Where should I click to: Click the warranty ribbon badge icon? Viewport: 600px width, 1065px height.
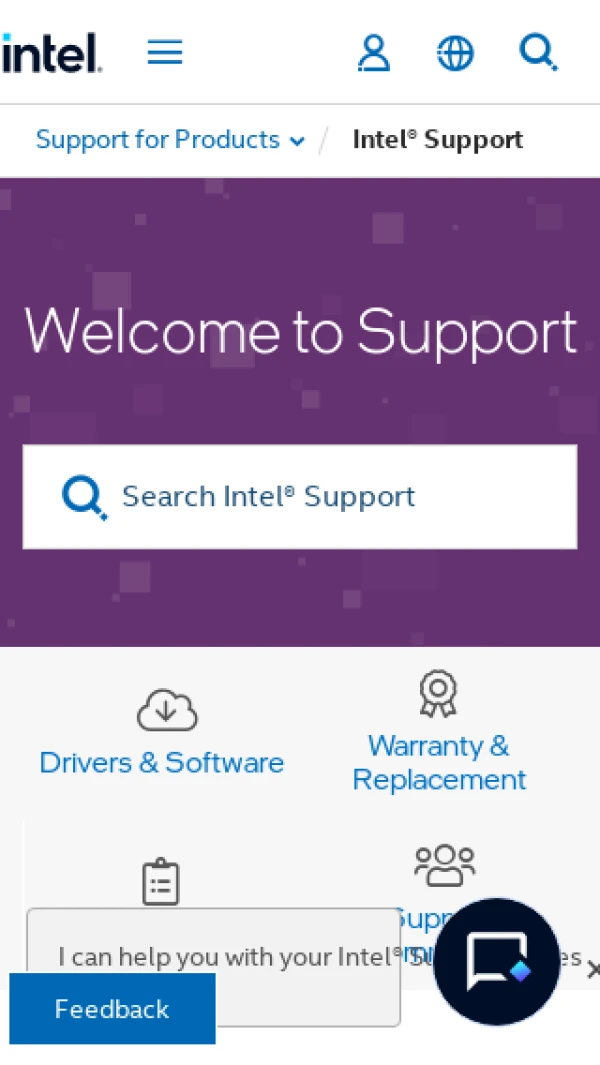pyautogui.click(x=438, y=694)
